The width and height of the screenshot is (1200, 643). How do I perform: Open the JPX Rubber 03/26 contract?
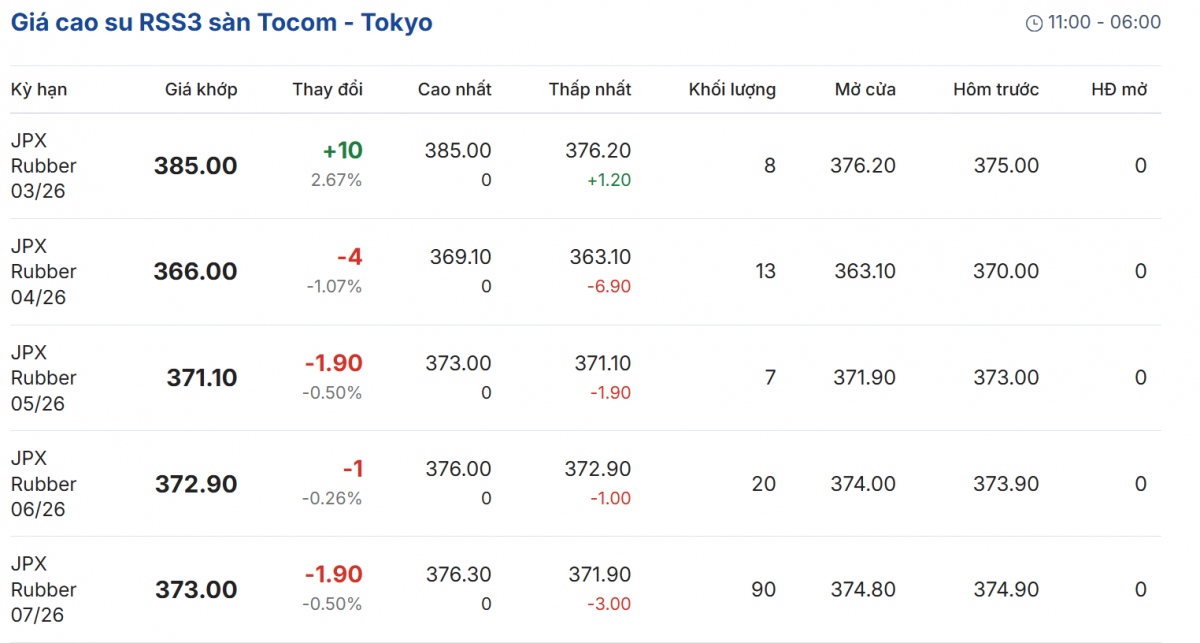[x=43, y=166]
